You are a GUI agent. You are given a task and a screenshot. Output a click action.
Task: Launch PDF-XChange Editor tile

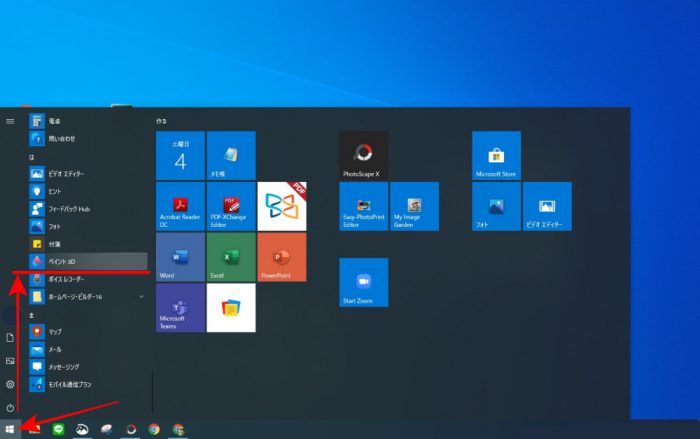[x=231, y=206]
